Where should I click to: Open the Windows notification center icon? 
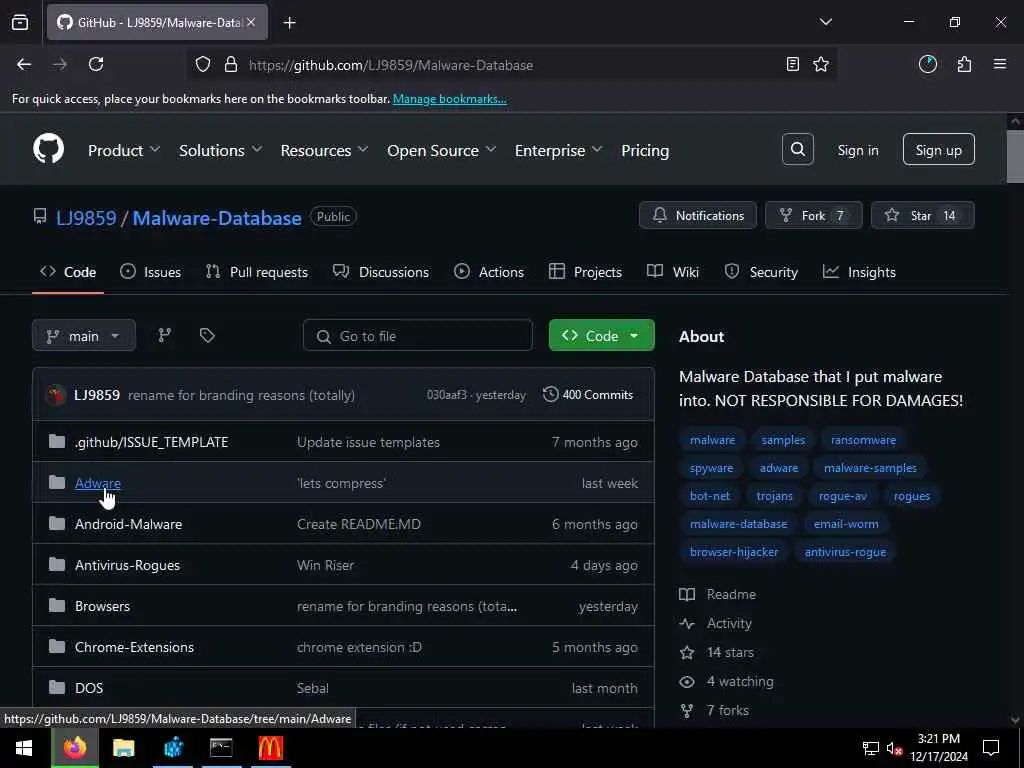(x=991, y=748)
